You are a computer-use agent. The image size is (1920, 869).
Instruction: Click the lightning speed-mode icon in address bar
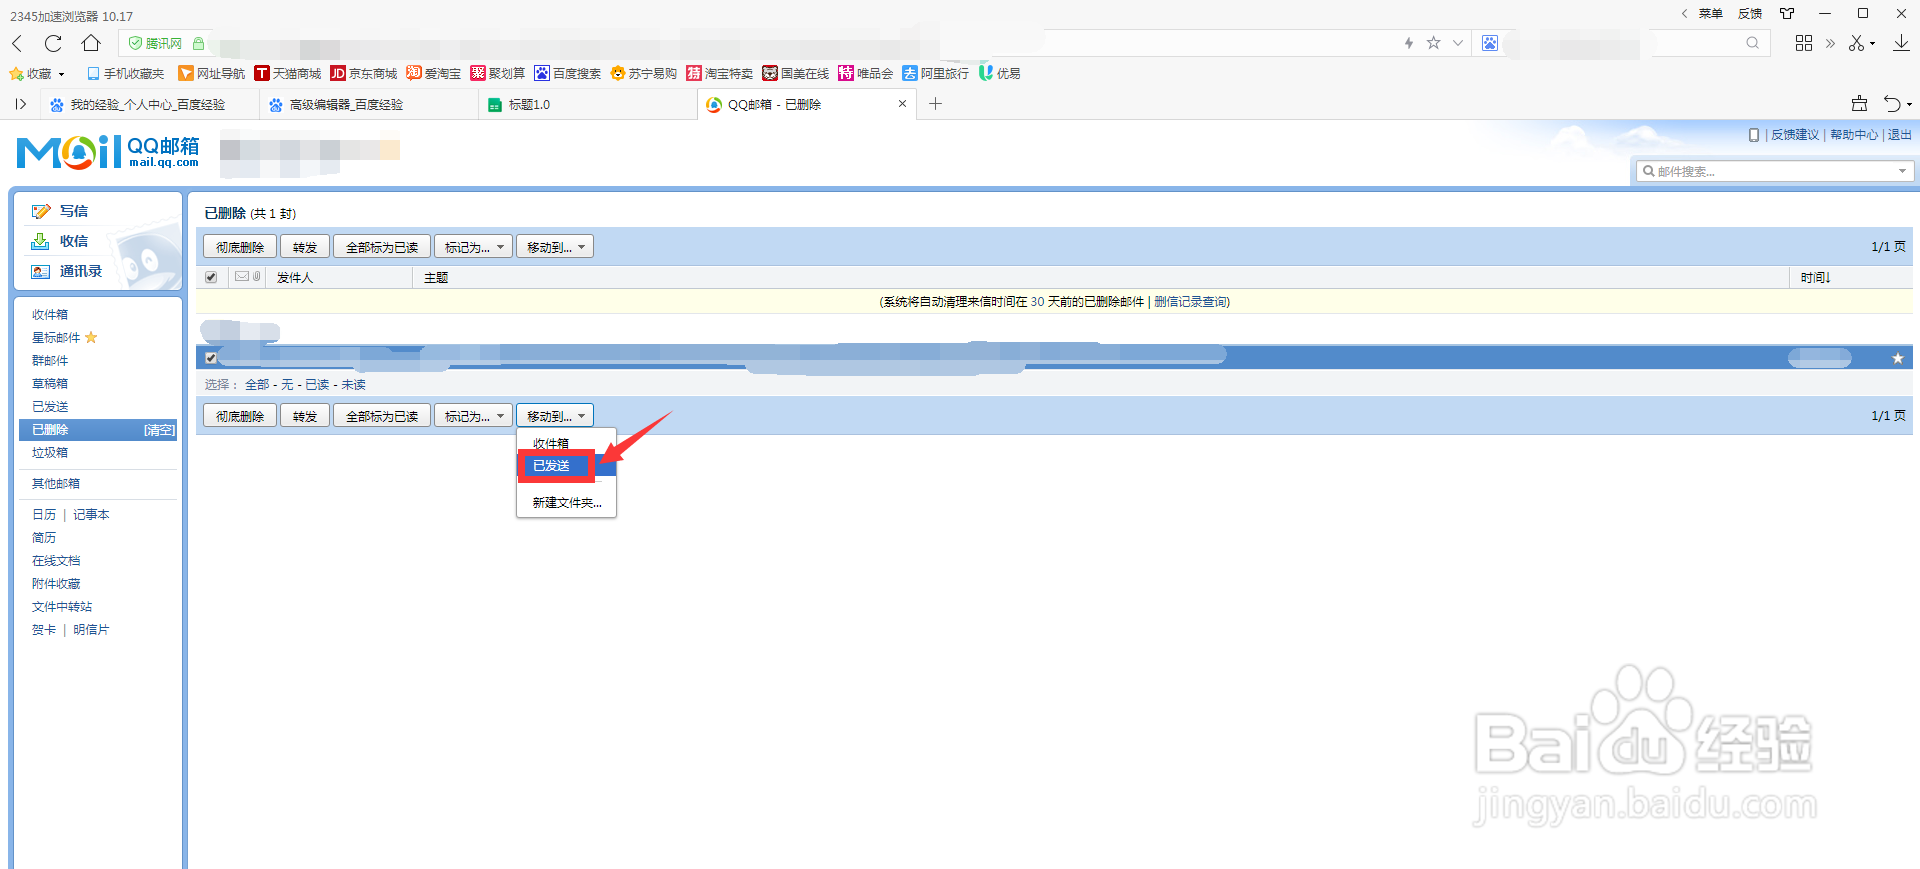[x=1409, y=43]
